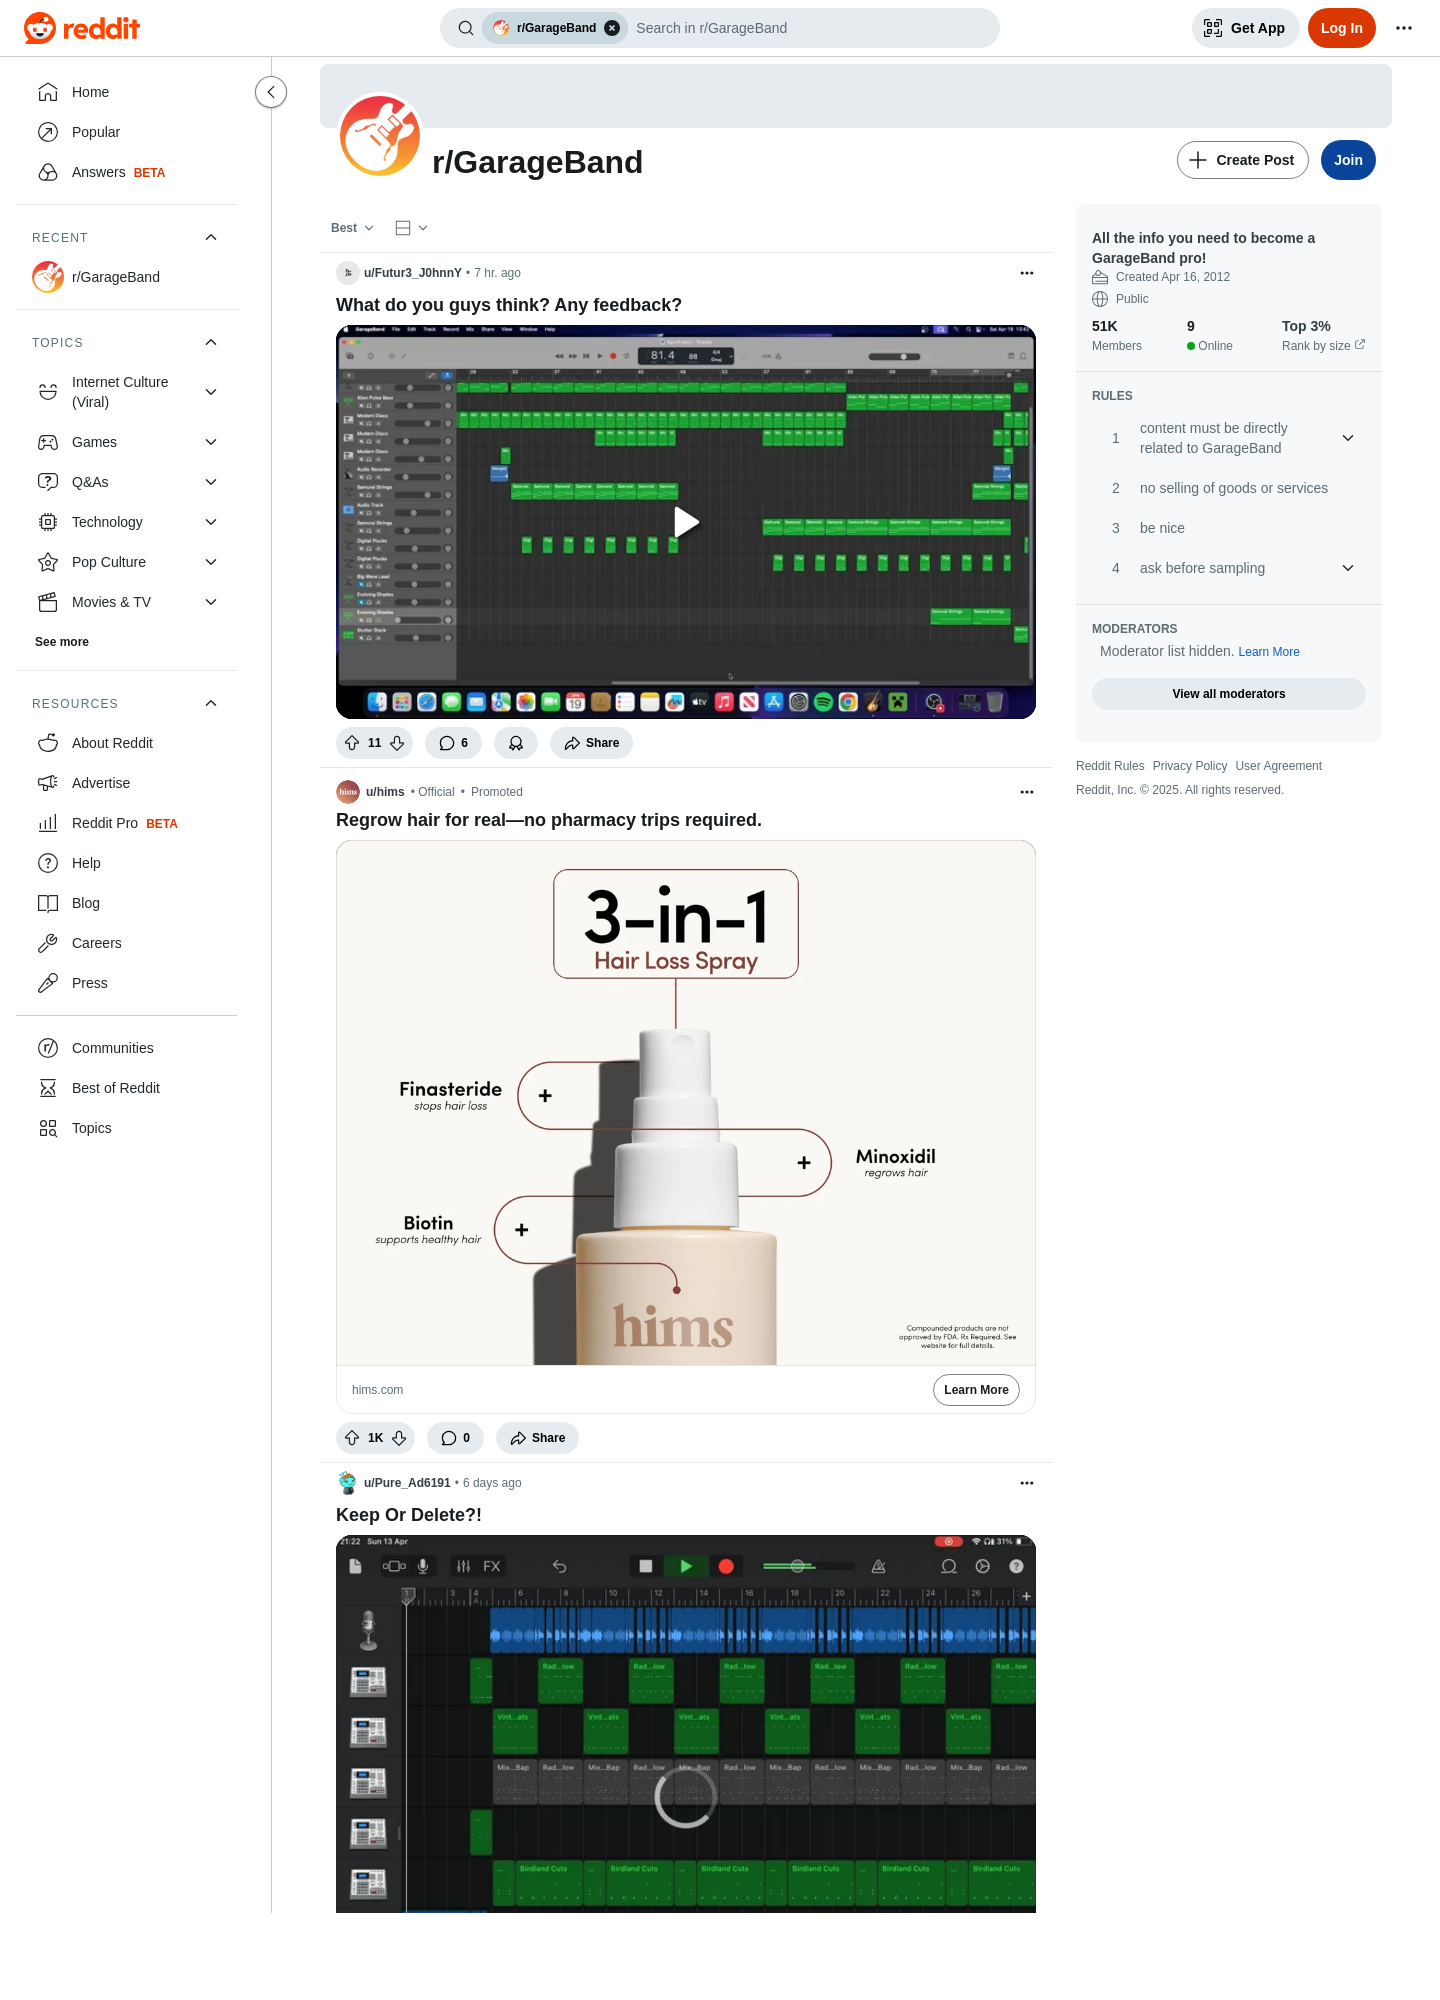Open Press in the sidebar
Viewport: 1440px width, 2000px height.
[126, 983]
